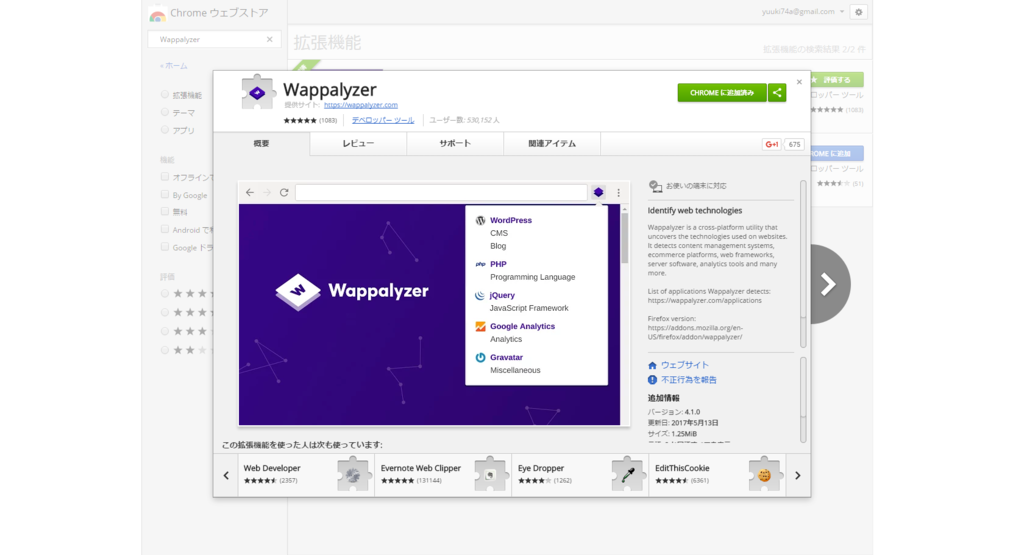Viewport: 1024px width, 555px height.
Task: Switch to the レビュー tab
Action: [x=359, y=144]
